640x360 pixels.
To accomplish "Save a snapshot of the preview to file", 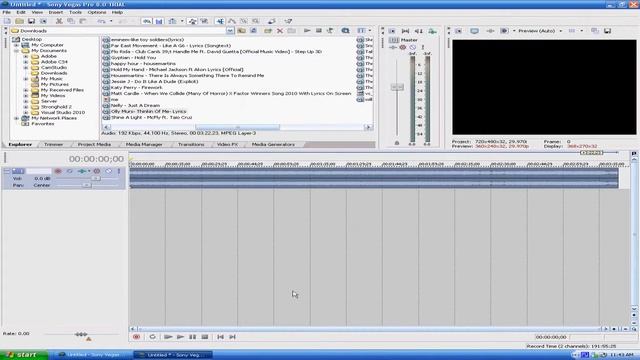I will (608, 31).
